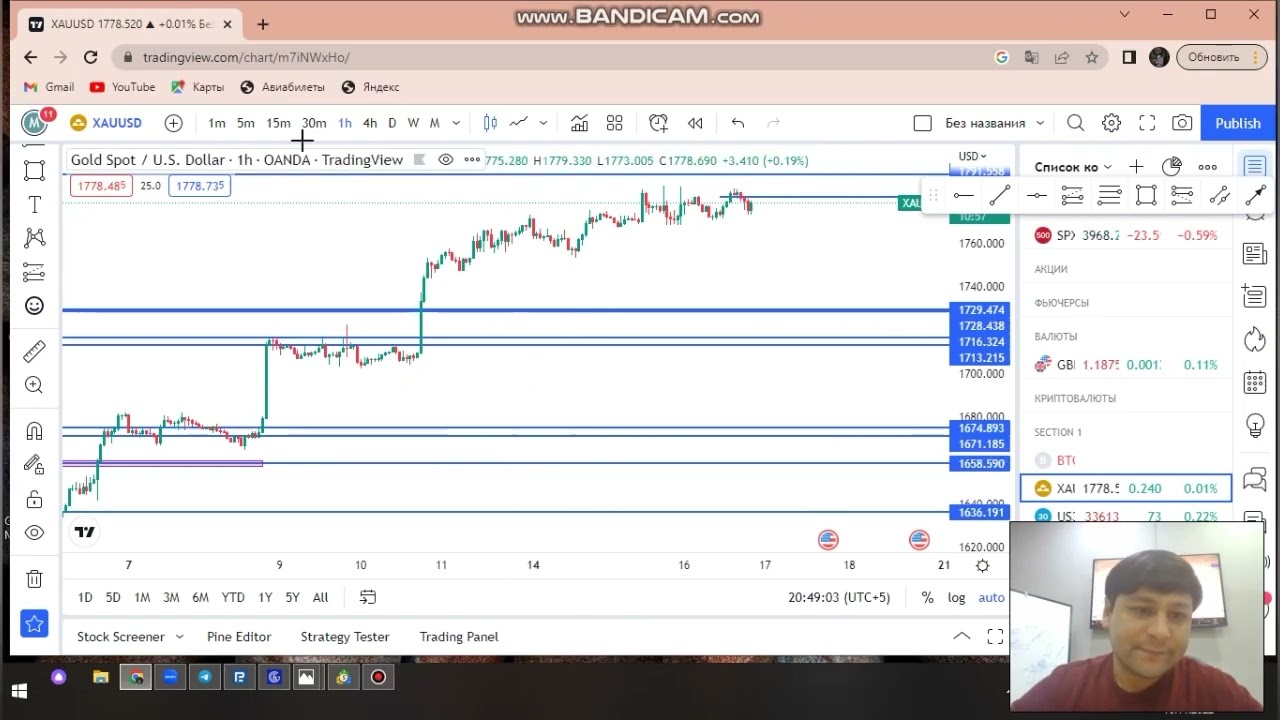Open Telegram from Windows taskbar
The width and height of the screenshot is (1280, 720).
click(205, 677)
